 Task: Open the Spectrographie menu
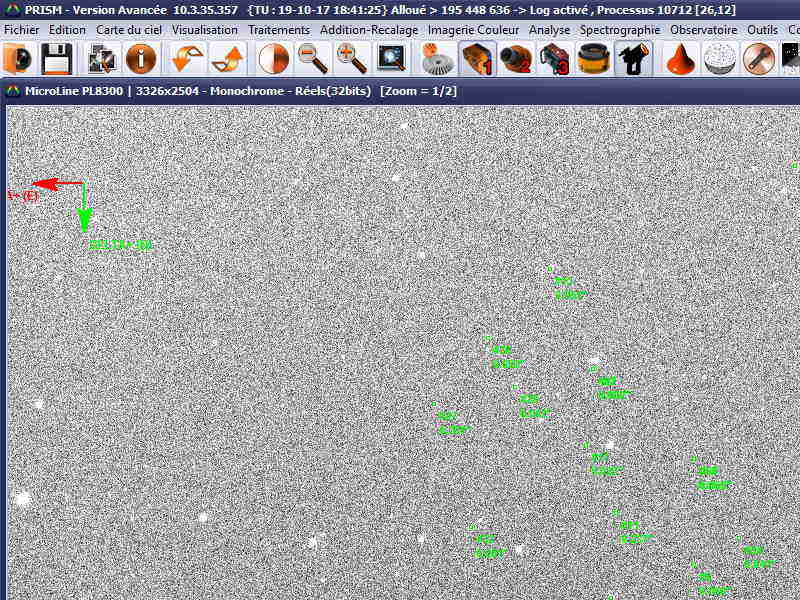pyautogui.click(x=620, y=30)
